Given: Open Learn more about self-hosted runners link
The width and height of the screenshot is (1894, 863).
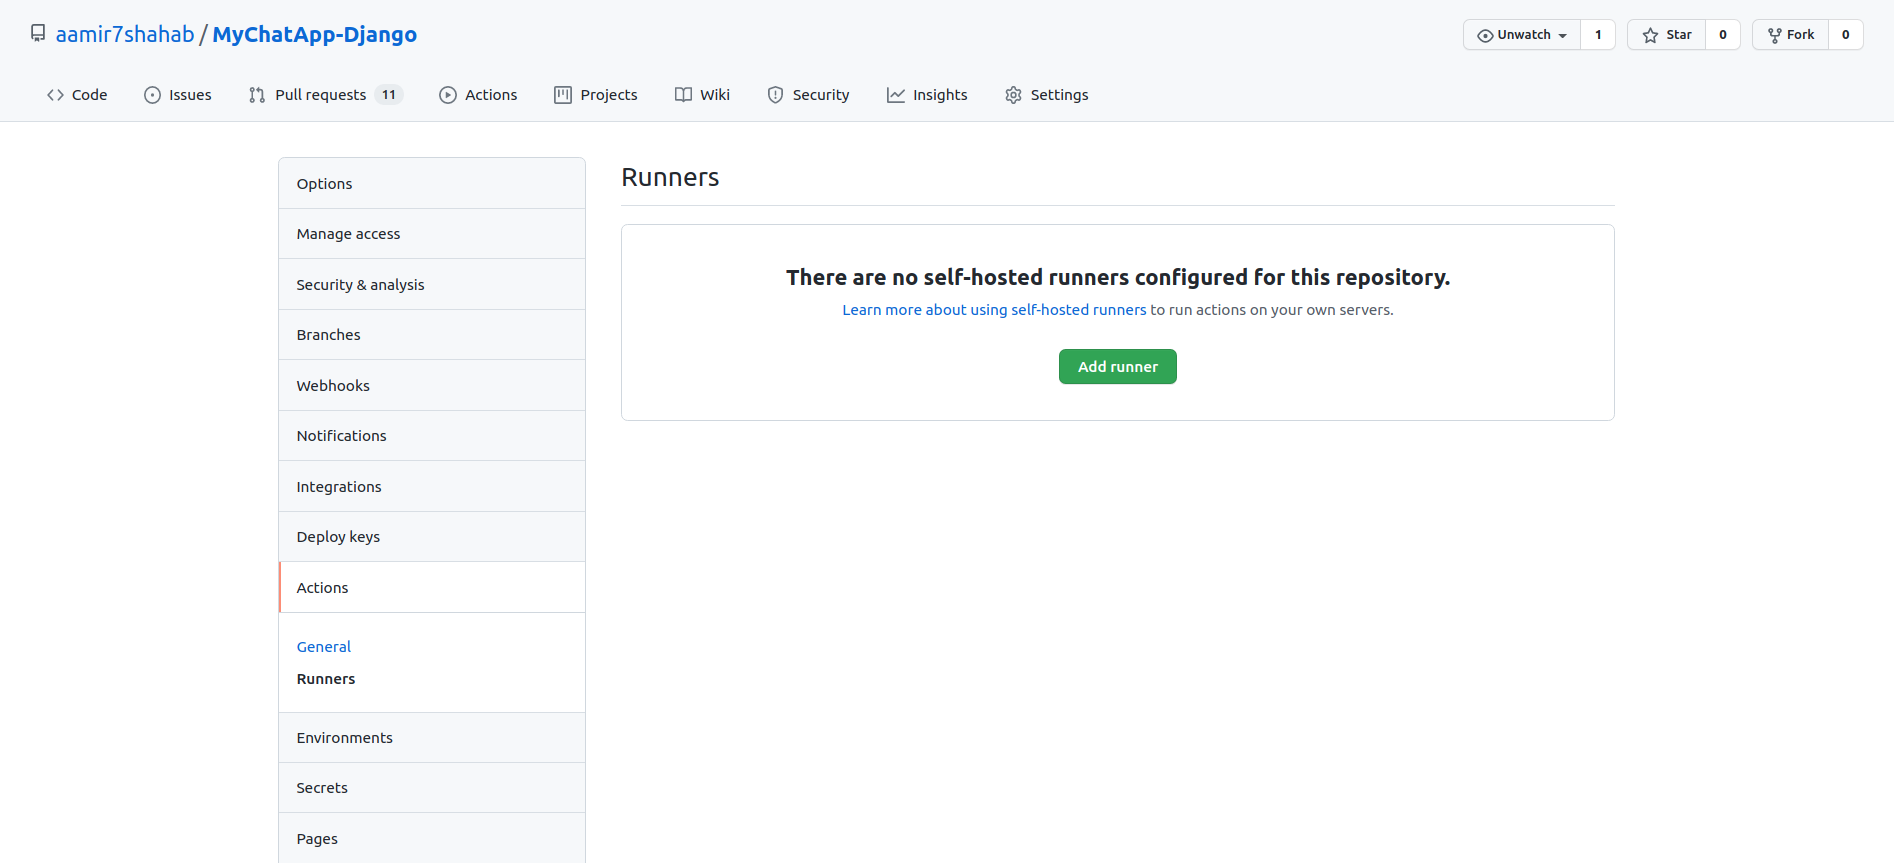Looking at the screenshot, I should [994, 310].
